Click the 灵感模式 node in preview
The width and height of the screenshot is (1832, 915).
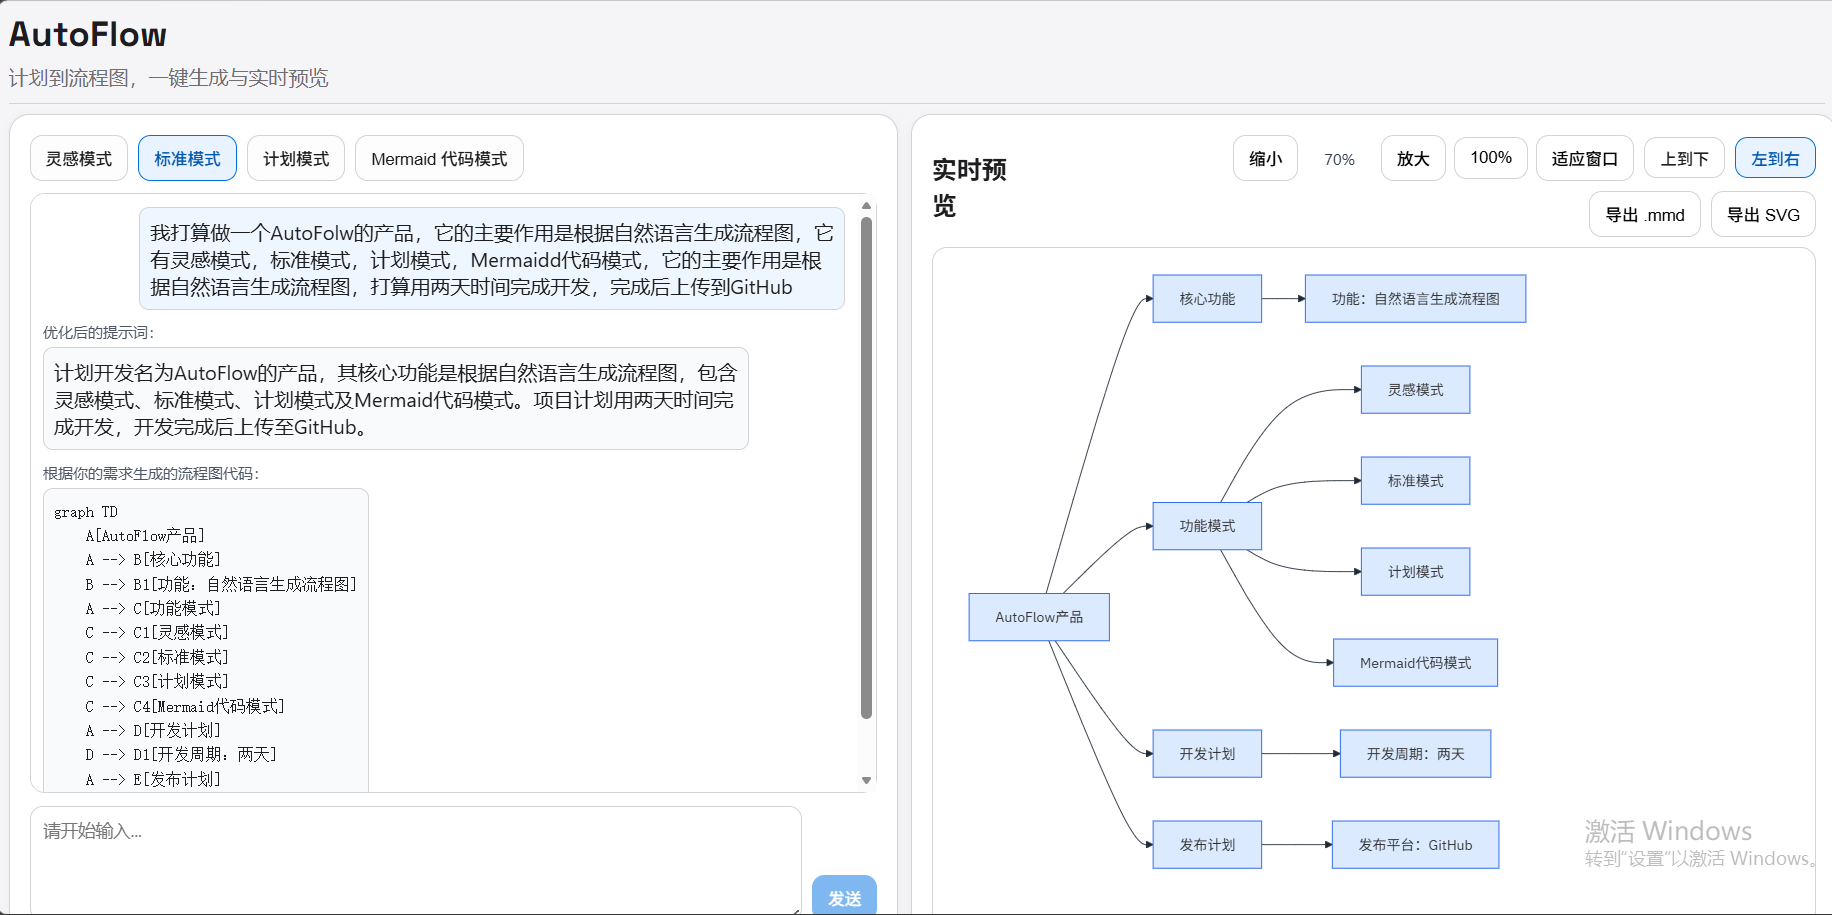point(1415,390)
